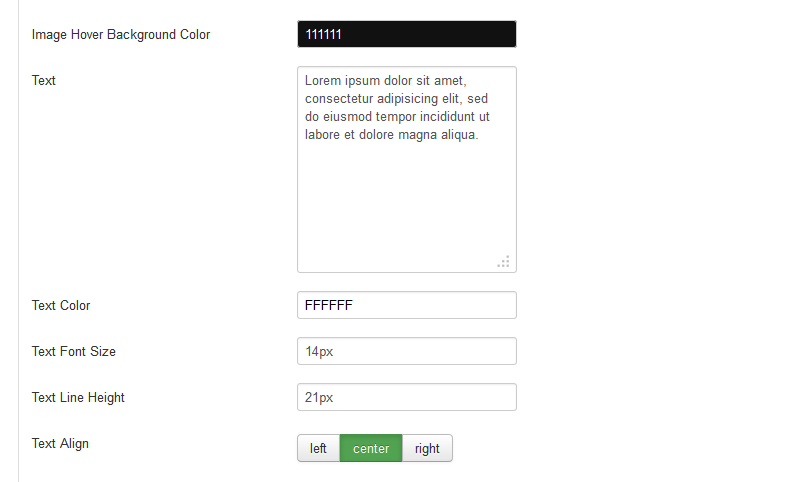Image resolution: width=798 pixels, height=482 pixels.
Task: Click the 'Text Line Height' label
Action: (x=78, y=398)
